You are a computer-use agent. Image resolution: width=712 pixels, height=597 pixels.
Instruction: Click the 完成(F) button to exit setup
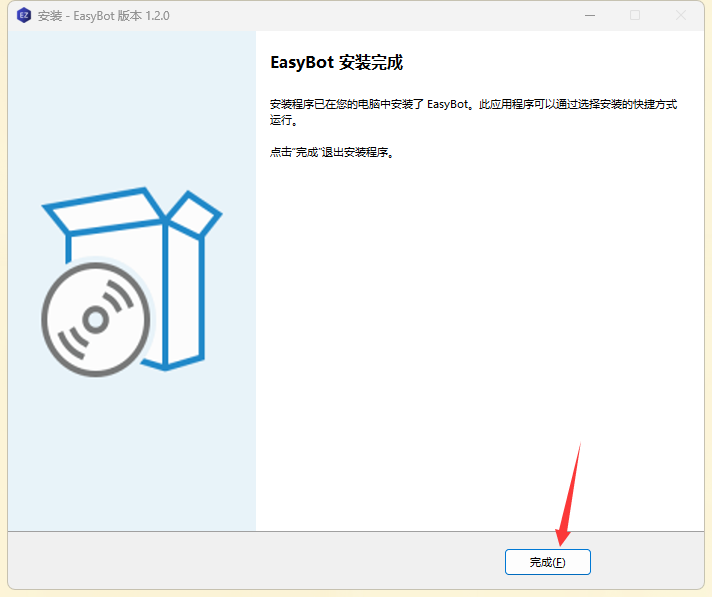(x=548, y=562)
